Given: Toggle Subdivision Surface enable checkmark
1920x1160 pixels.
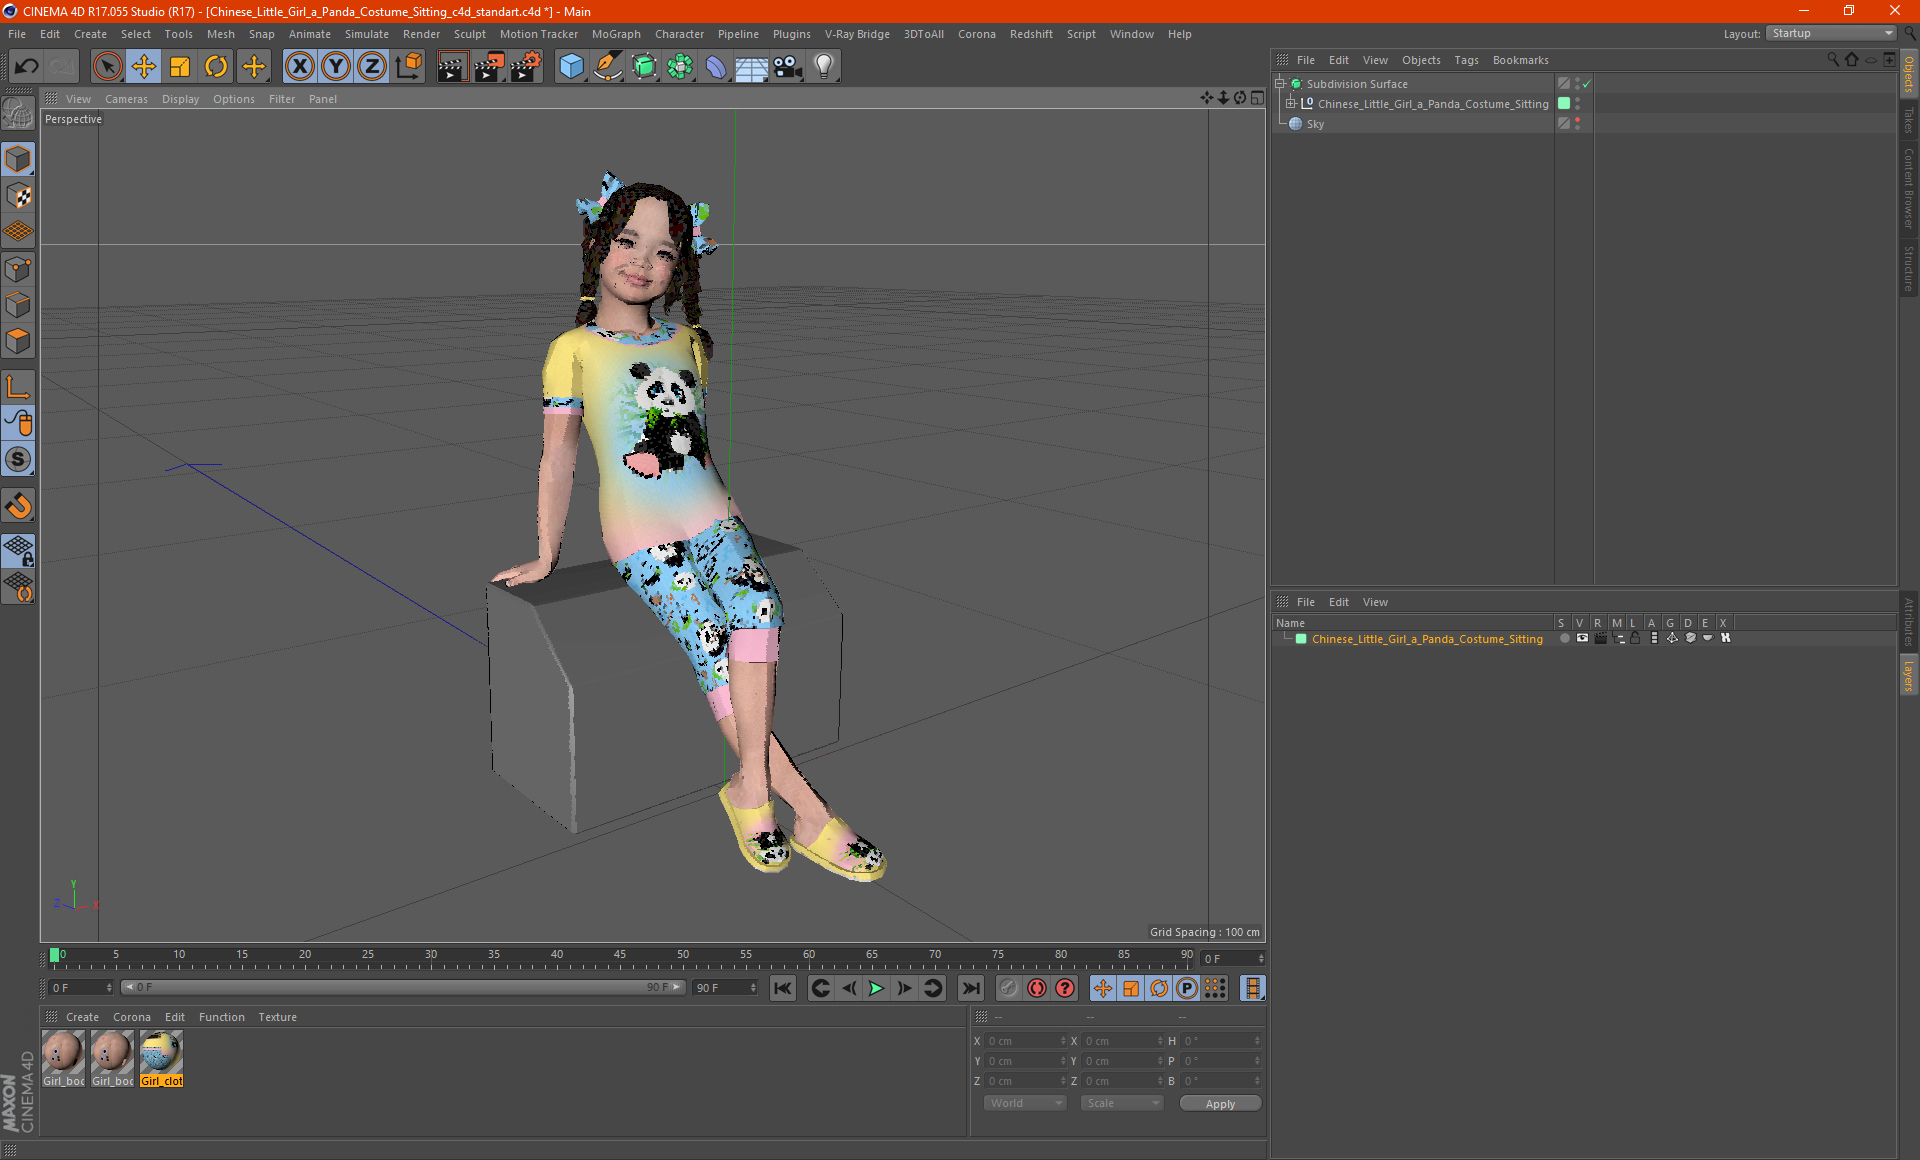Looking at the screenshot, I should click(x=1587, y=84).
